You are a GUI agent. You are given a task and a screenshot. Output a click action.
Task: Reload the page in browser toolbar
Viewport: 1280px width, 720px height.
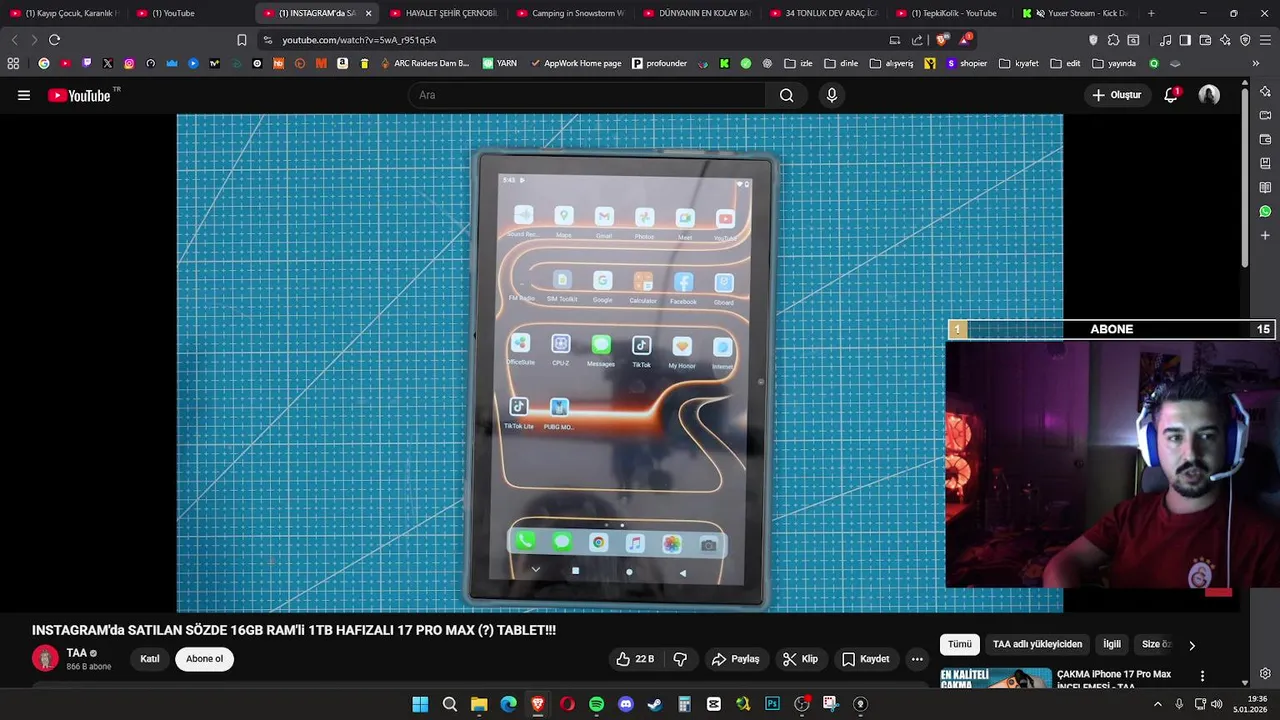[x=54, y=40]
